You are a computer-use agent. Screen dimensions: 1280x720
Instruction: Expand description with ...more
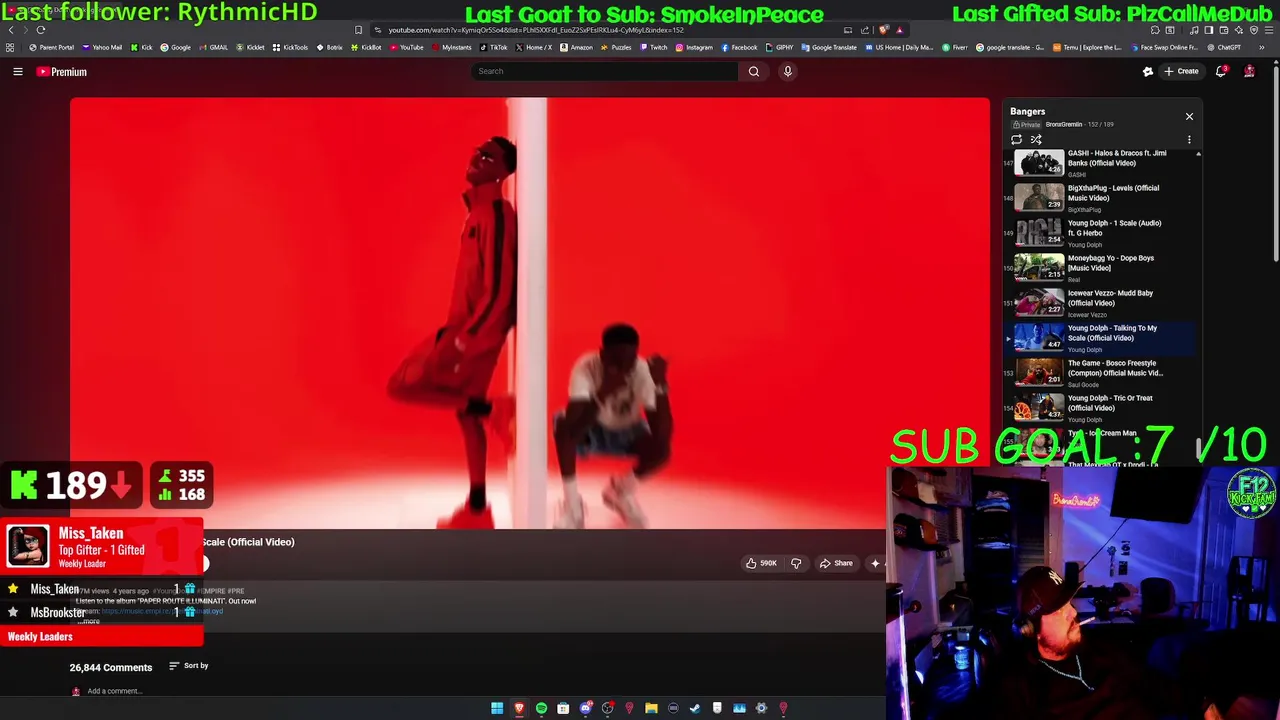click(x=89, y=621)
